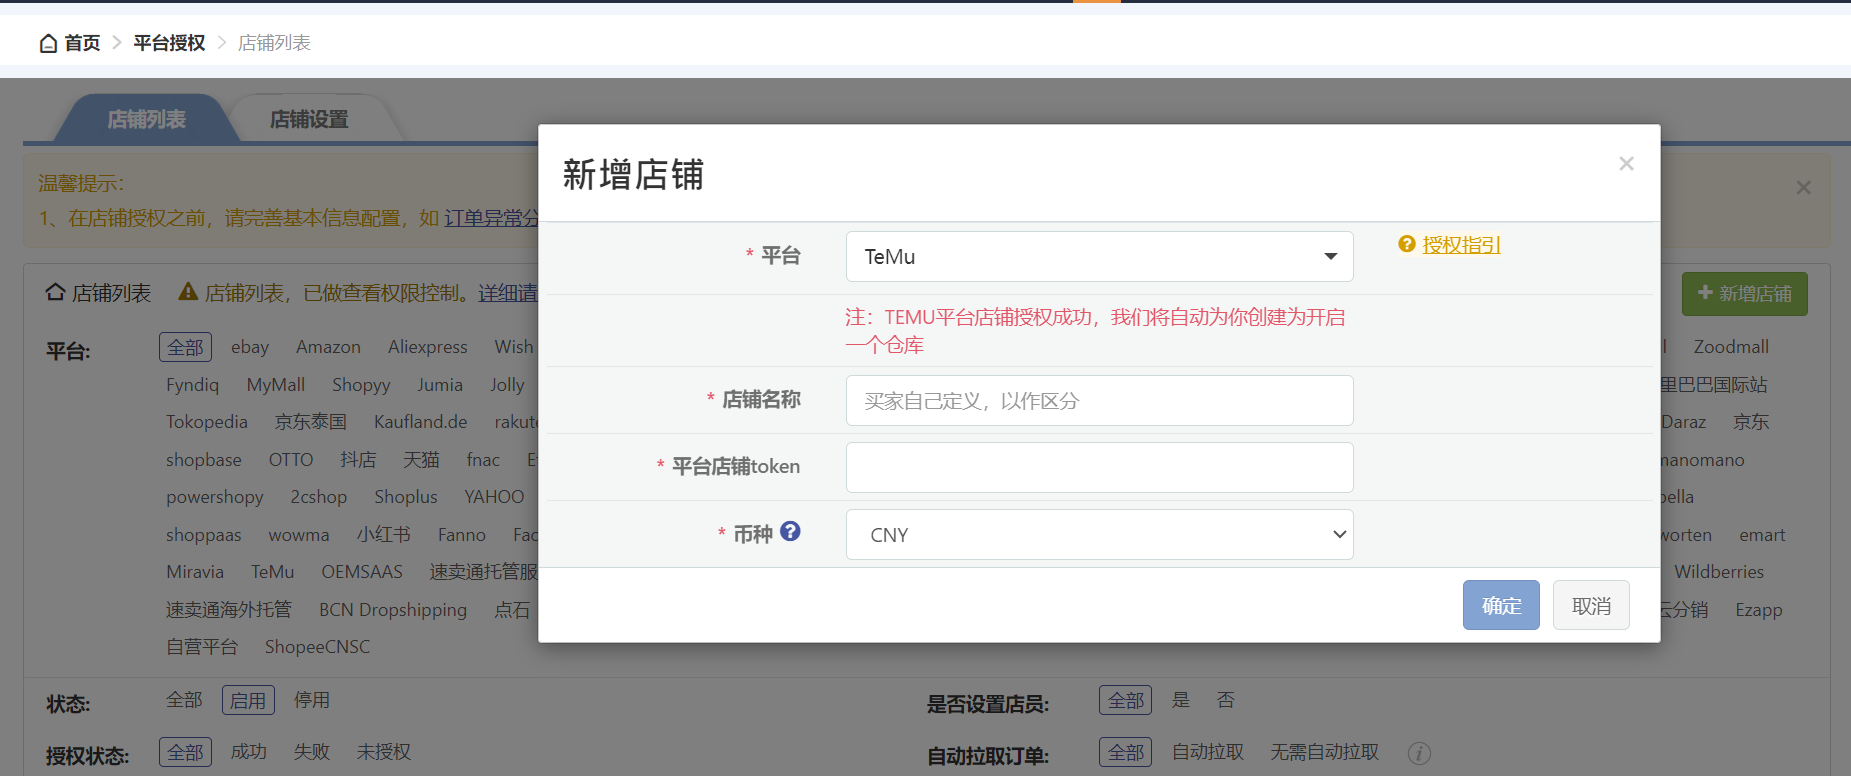Click the info icon beside 无需自动拉取
The height and width of the screenshot is (776, 1851).
[1419, 753]
